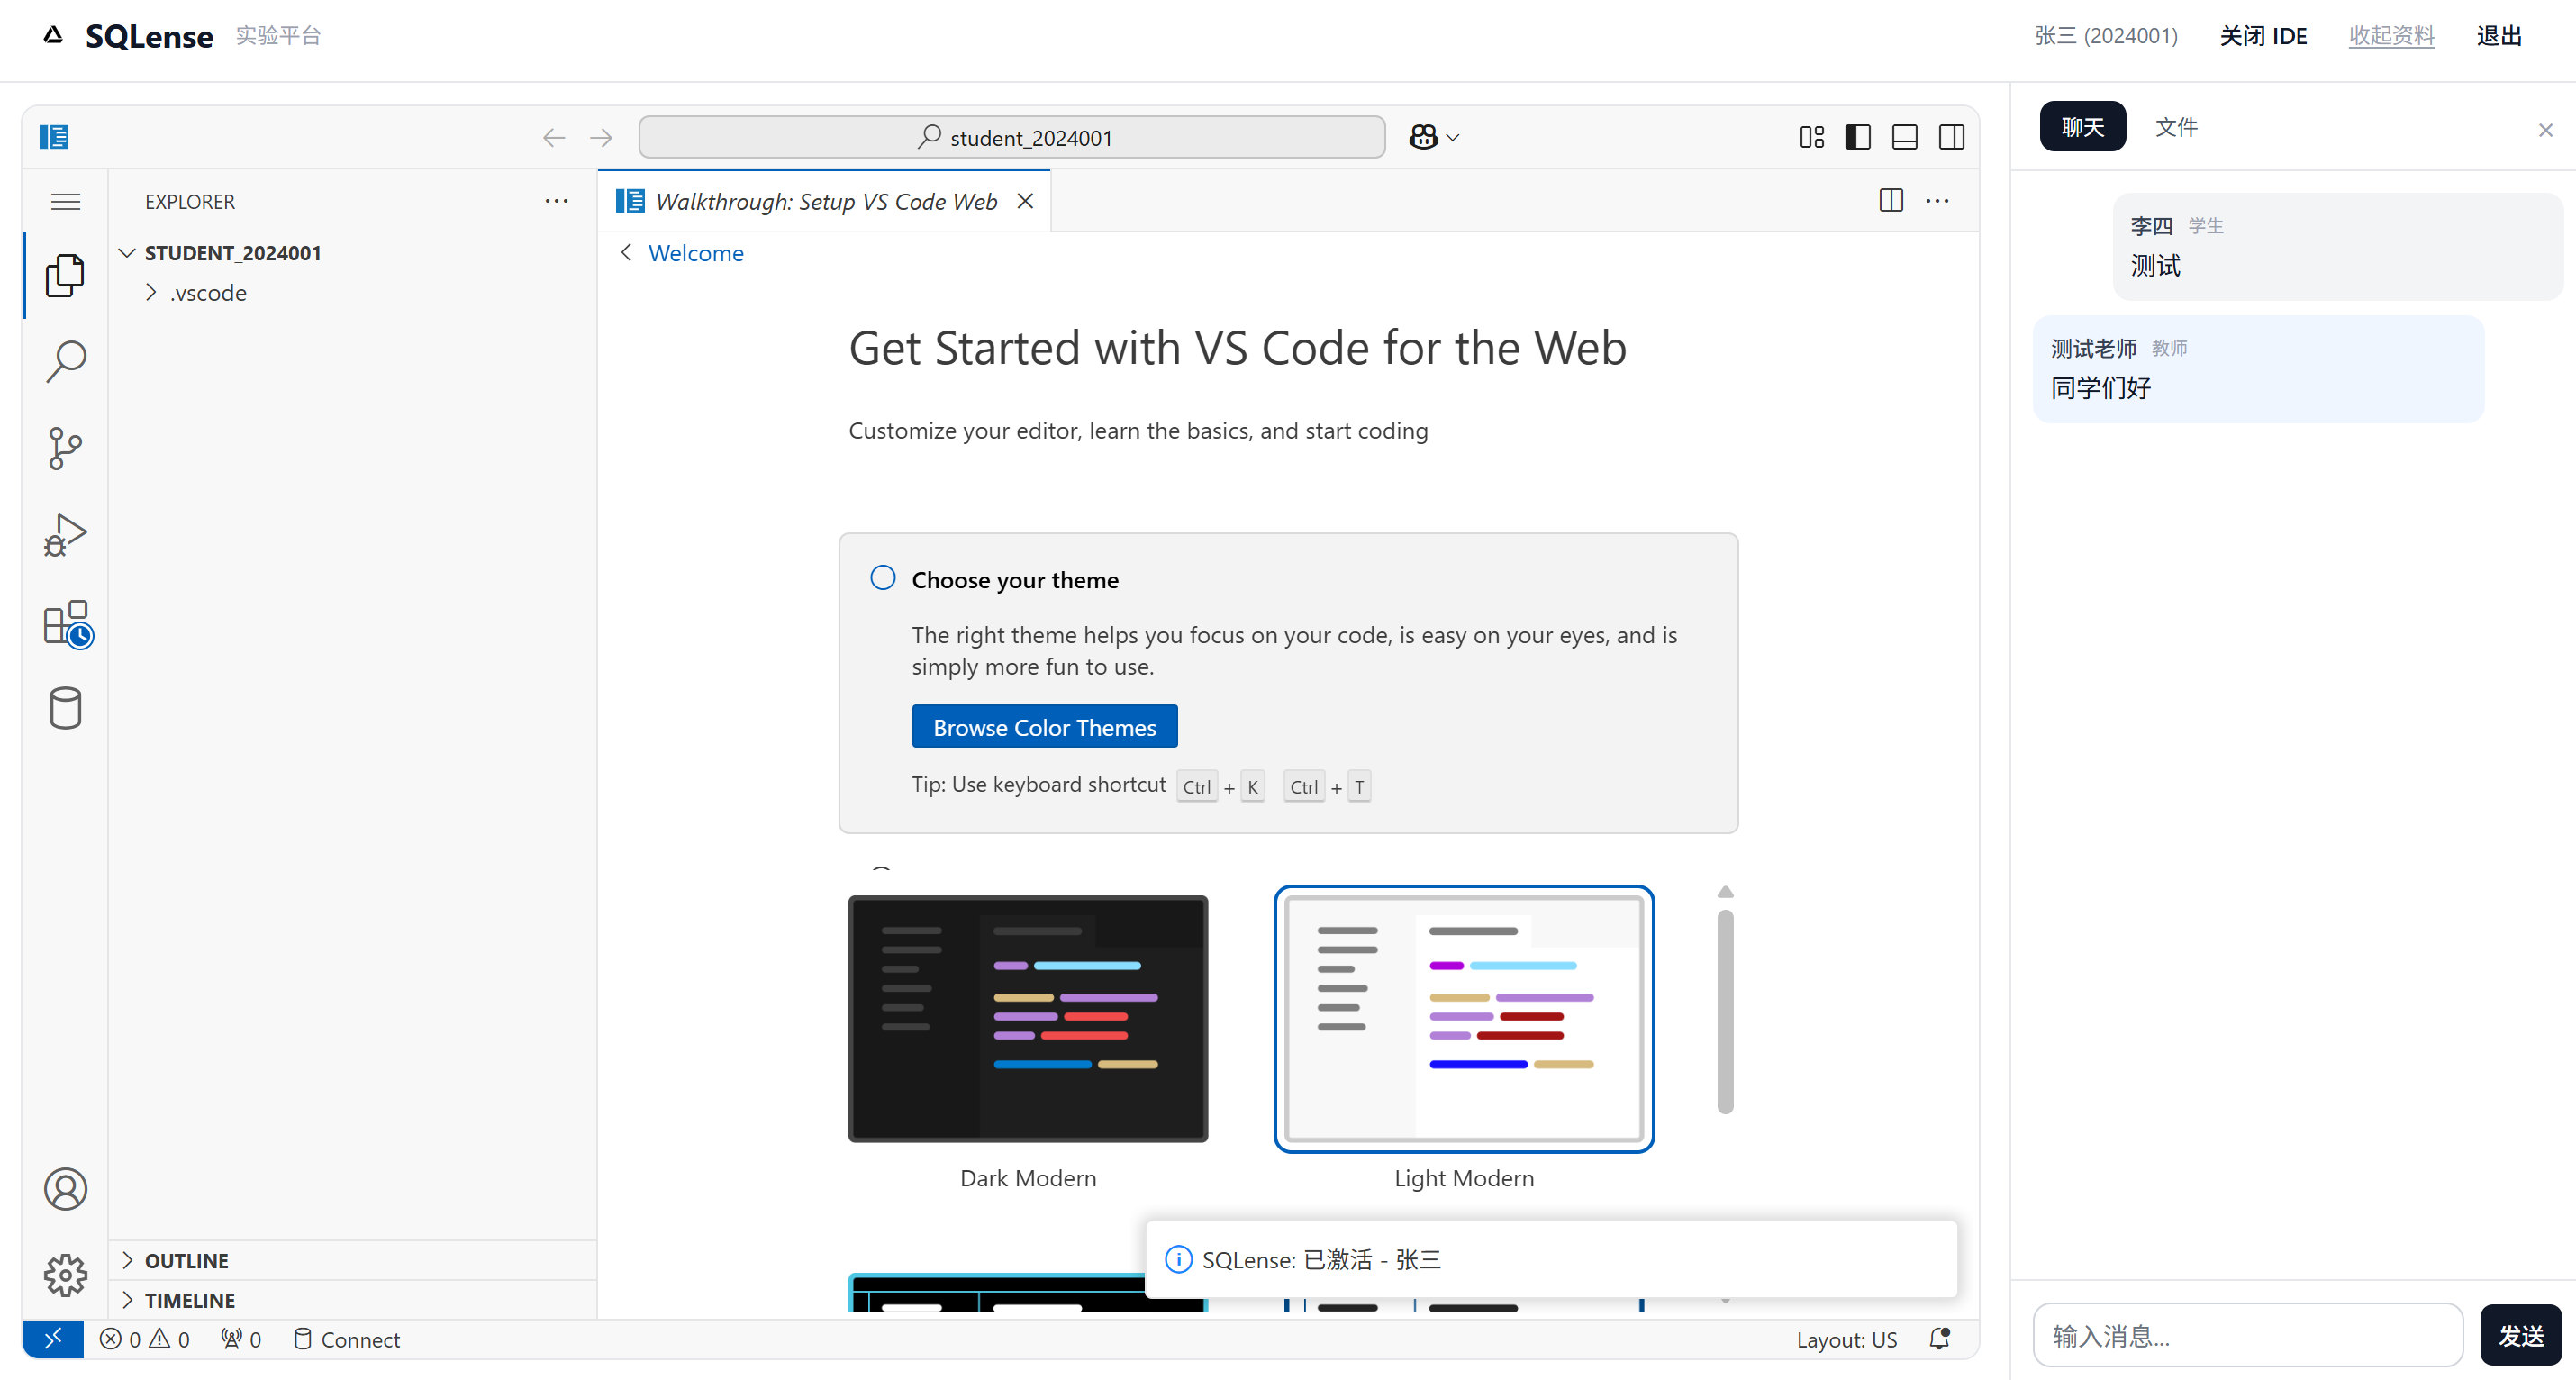
Task: Click the VS Code panel icon above the activity bar
Action: 54,137
